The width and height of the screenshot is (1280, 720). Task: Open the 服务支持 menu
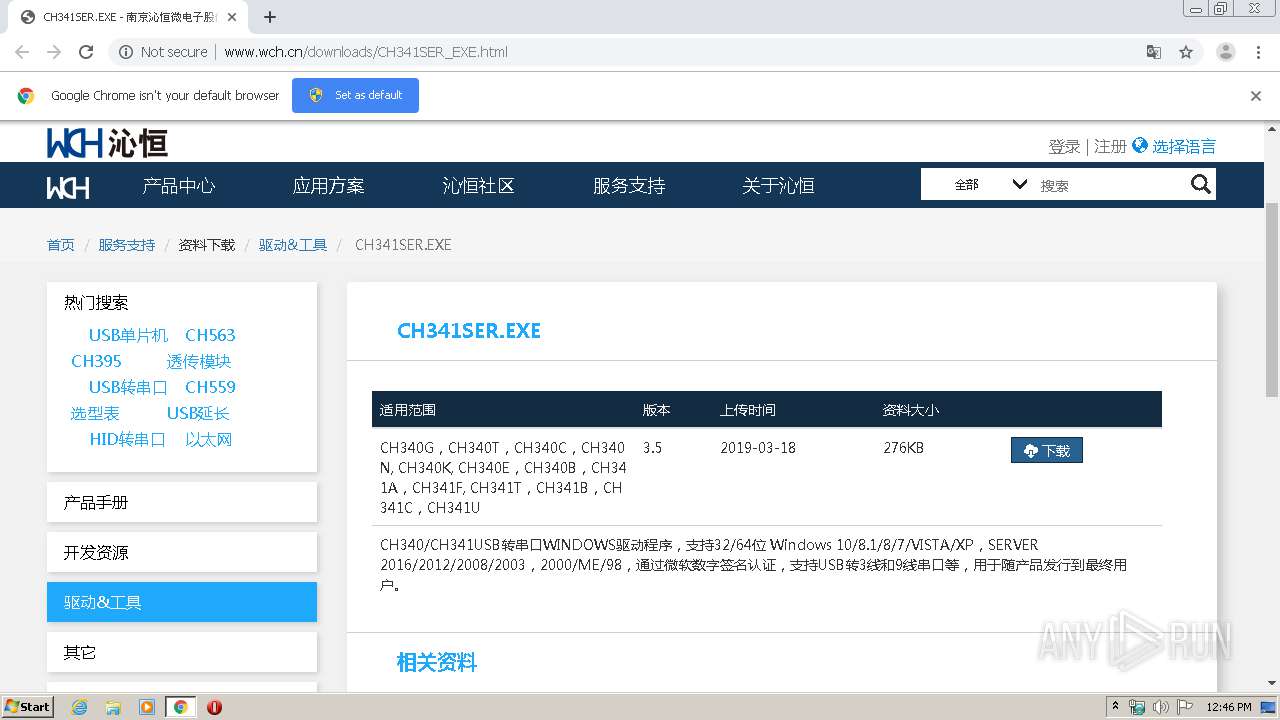point(629,186)
